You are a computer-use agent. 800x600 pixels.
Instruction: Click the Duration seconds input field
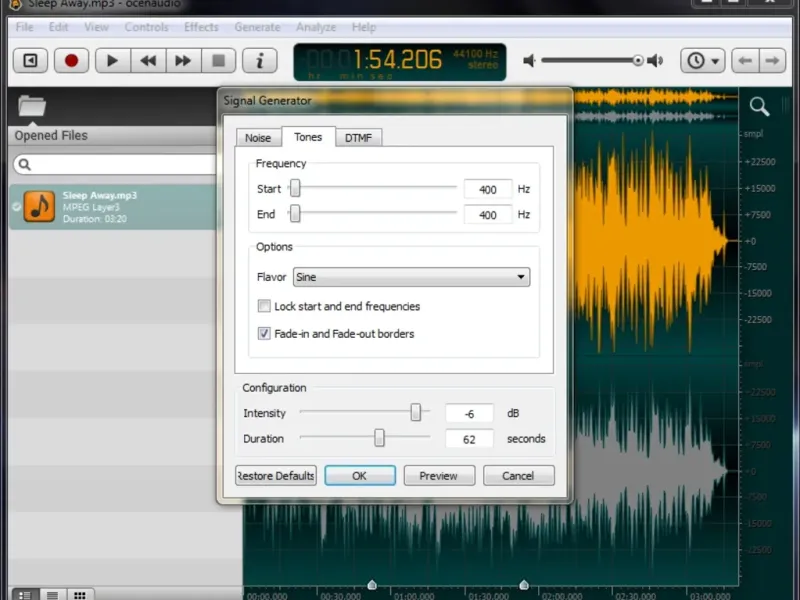(470, 439)
